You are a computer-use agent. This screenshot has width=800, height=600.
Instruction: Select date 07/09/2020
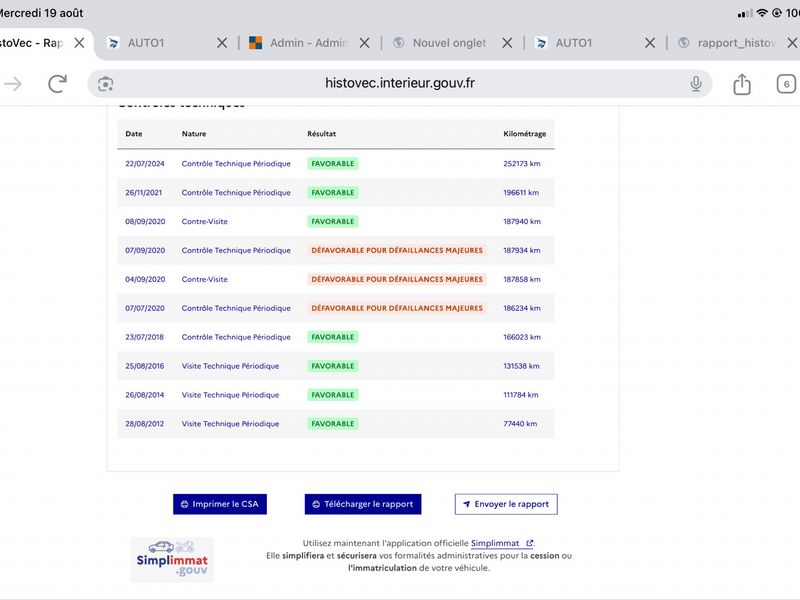(145, 251)
